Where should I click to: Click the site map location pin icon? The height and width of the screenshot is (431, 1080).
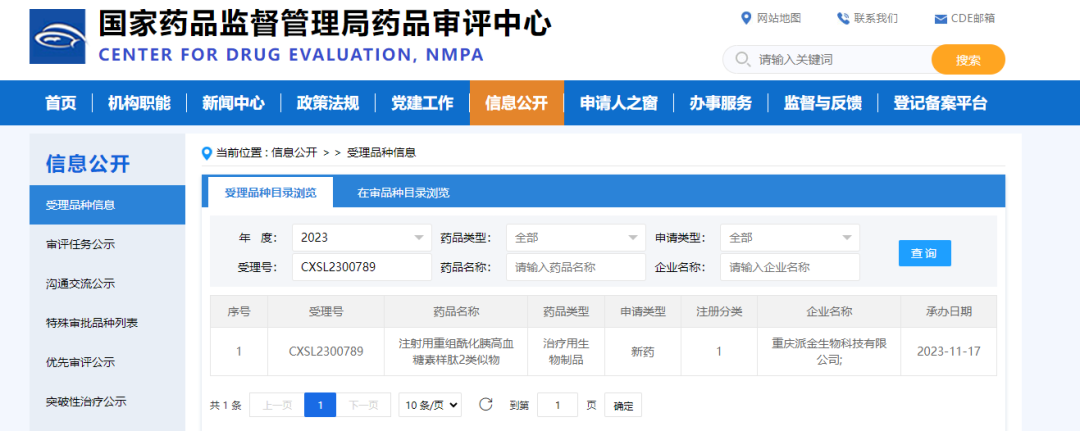pos(746,18)
